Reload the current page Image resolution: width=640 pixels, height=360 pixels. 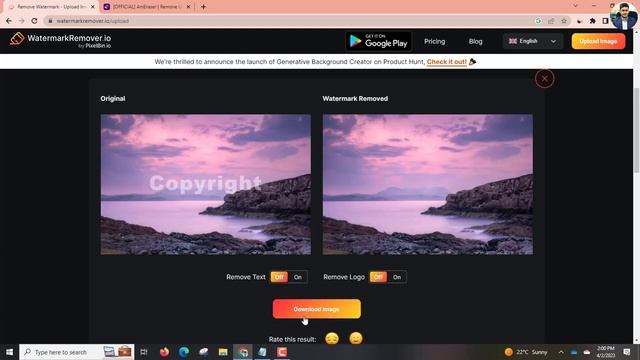tap(34, 21)
